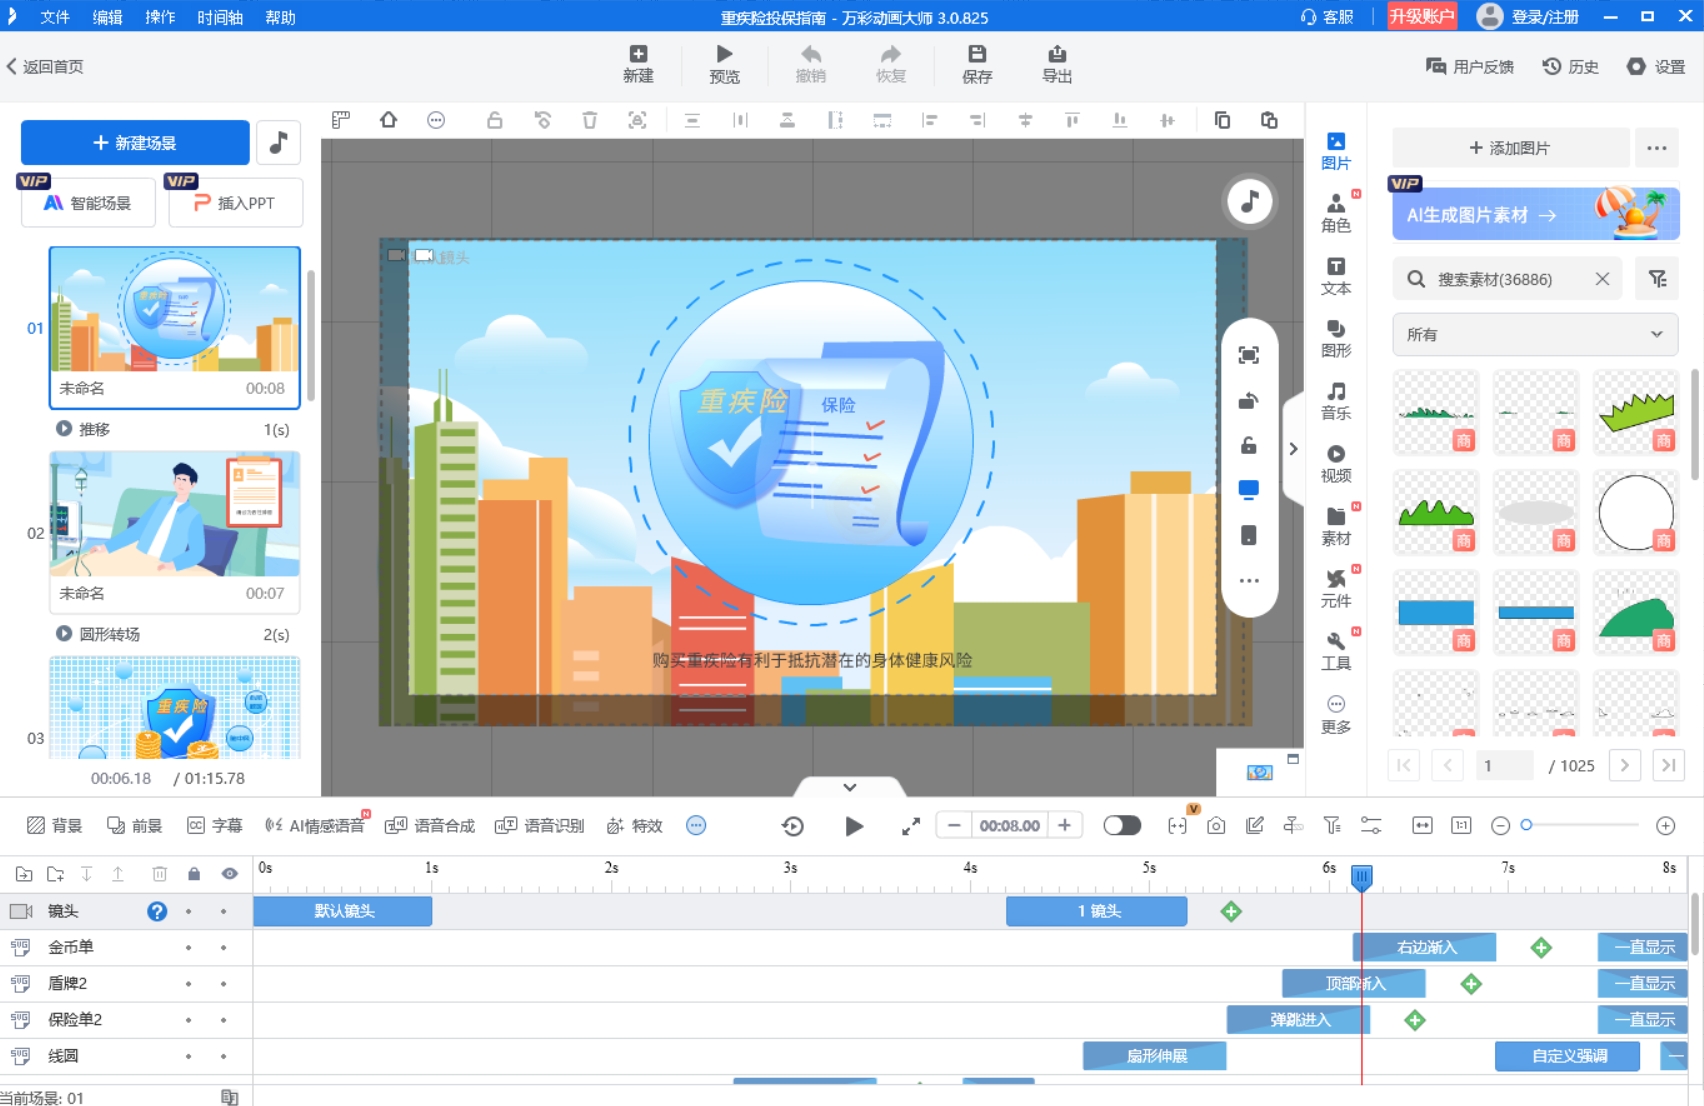Click the timeline camera snapshot icon
The height and width of the screenshot is (1106, 1704).
coord(1216,825)
